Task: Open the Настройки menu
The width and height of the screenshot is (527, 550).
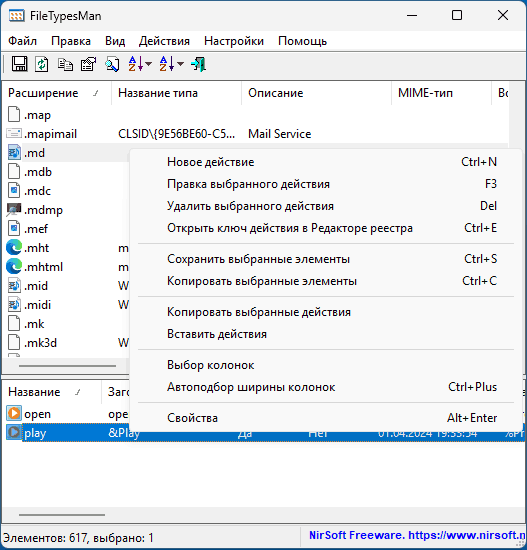Action: [234, 41]
